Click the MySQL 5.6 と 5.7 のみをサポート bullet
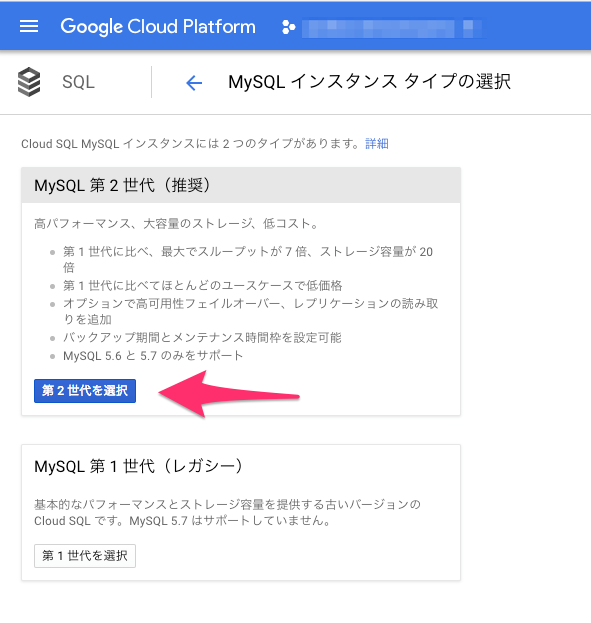This screenshot has height=623, width=591. pyautogui.click(x=153, y=355)
